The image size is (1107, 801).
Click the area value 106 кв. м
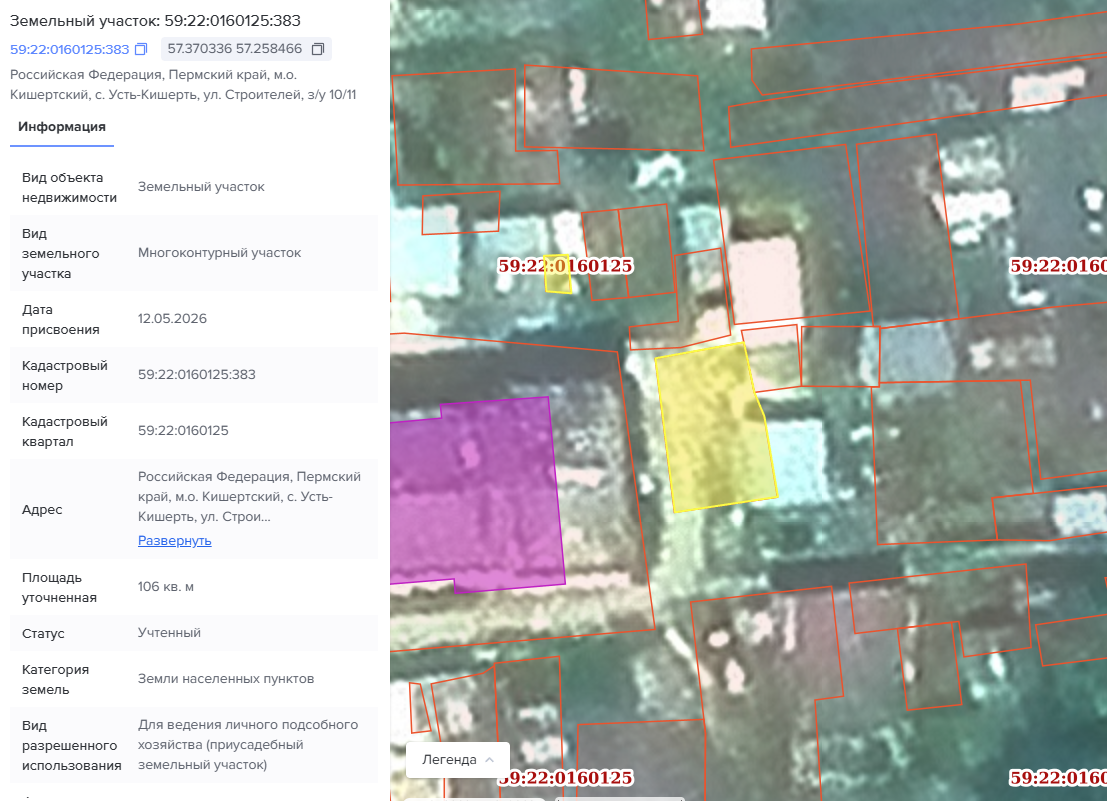166,586
